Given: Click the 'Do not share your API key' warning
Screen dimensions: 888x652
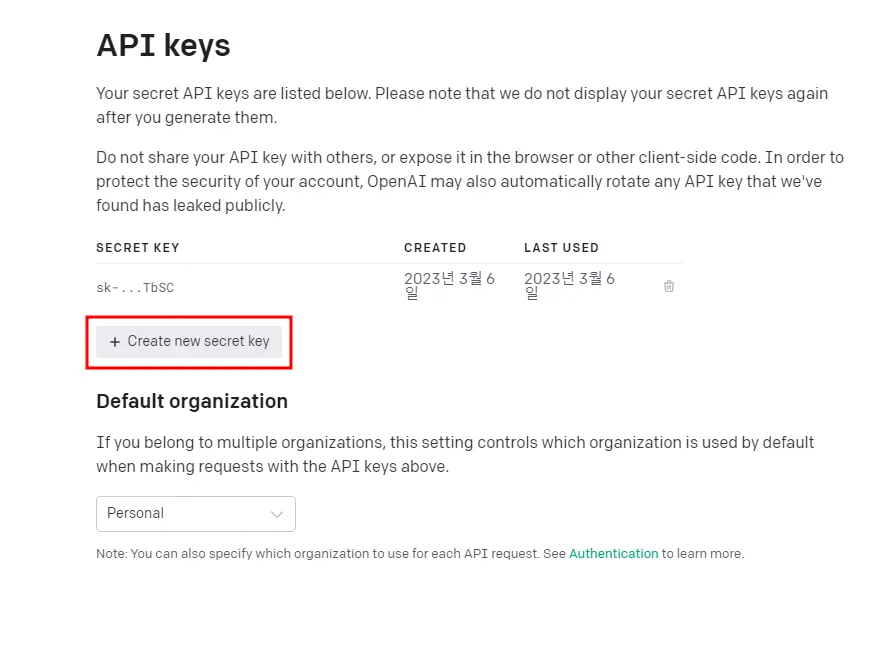Looking at the screenshot, I should (469, 181).
